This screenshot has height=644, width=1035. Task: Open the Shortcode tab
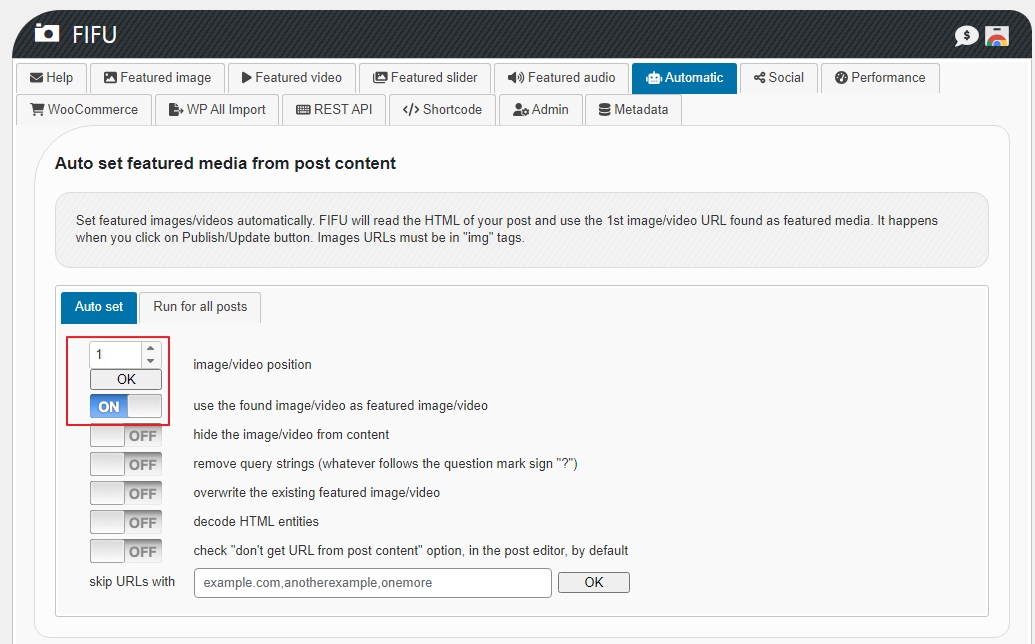click(x=442, y=110)
